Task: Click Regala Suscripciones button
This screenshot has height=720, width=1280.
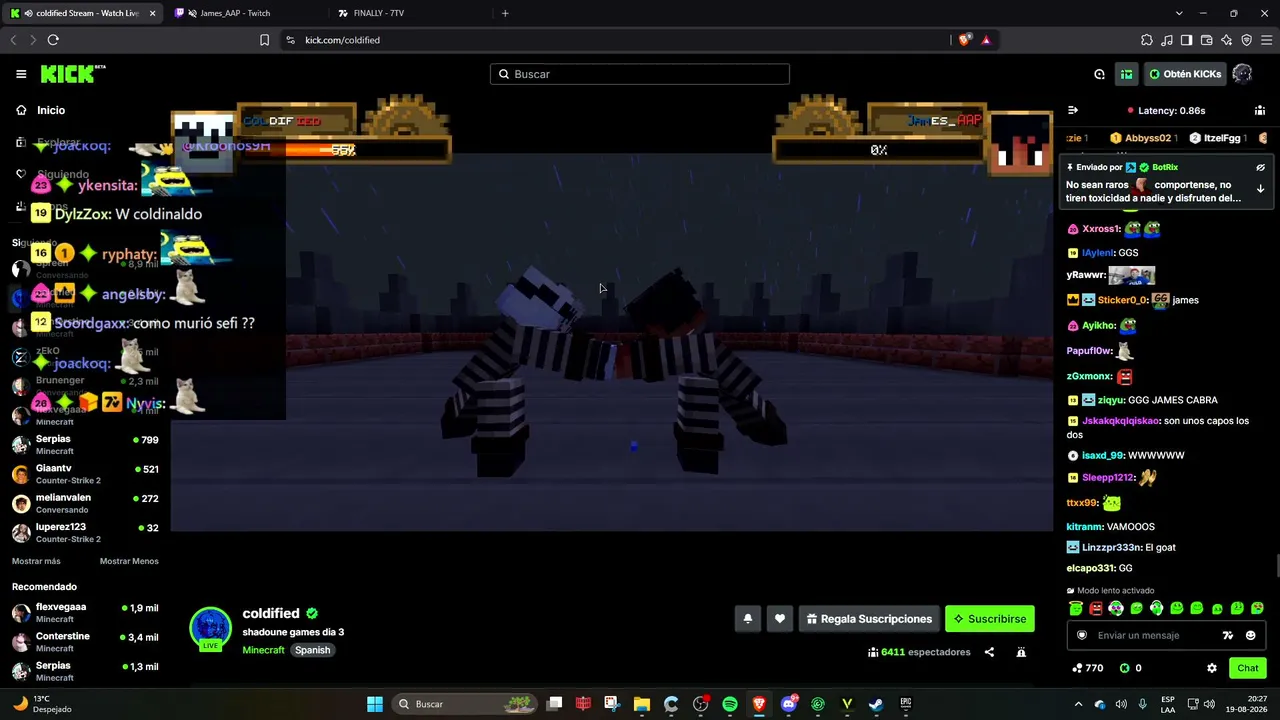Action: pos(869,619)
